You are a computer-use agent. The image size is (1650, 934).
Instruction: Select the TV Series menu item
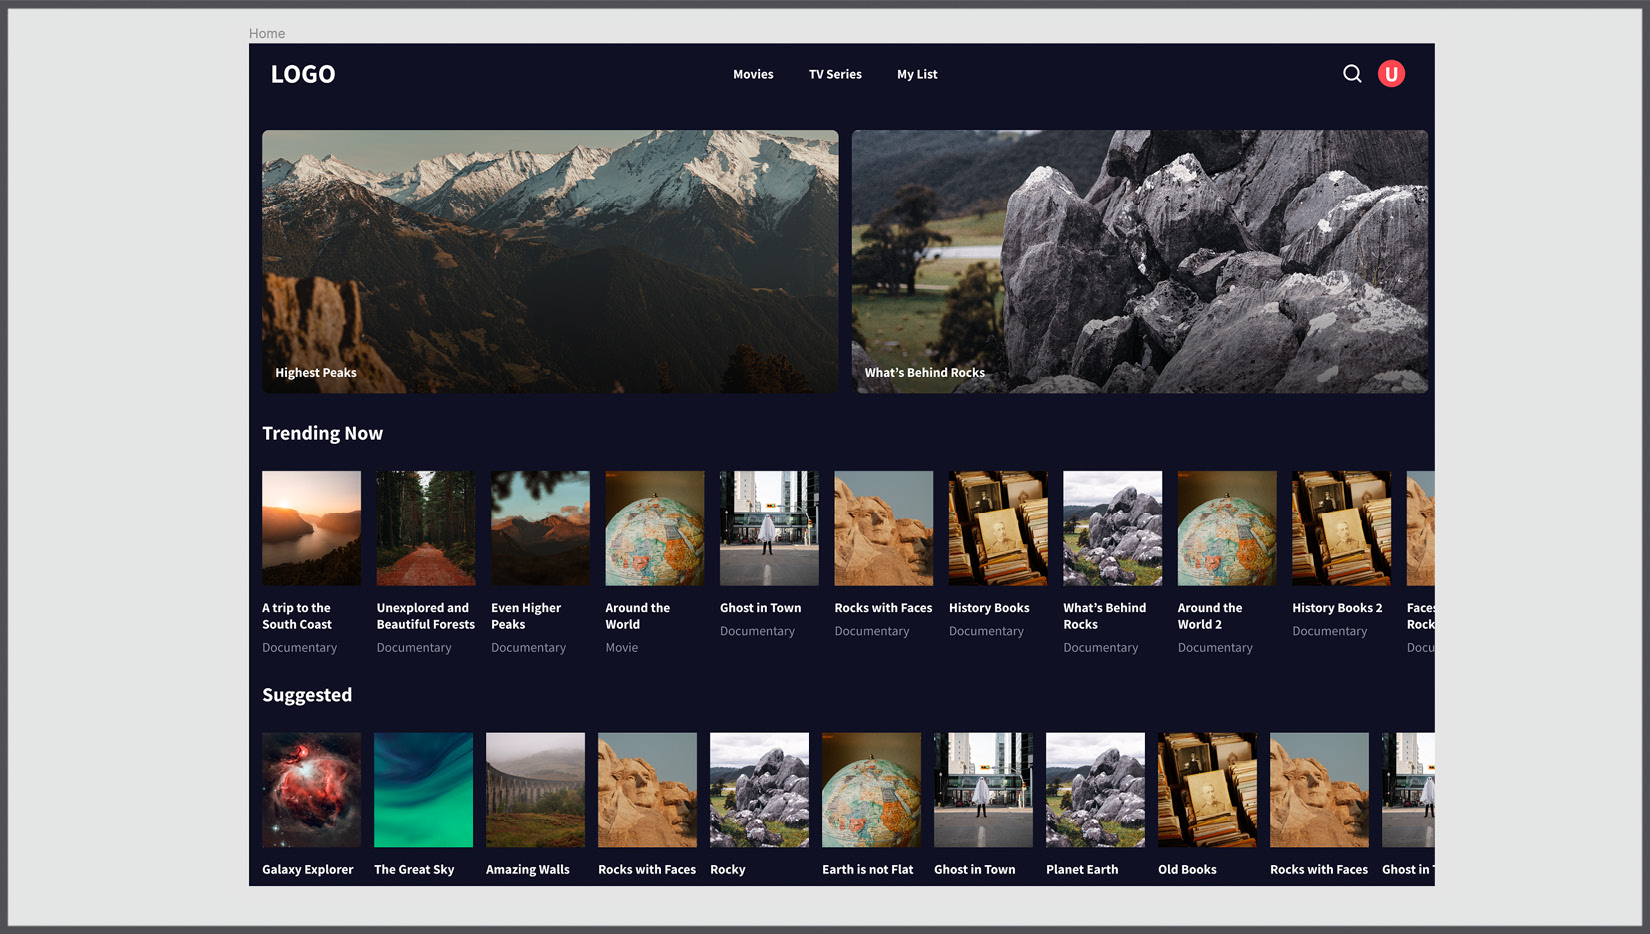(x=835, y=73)
